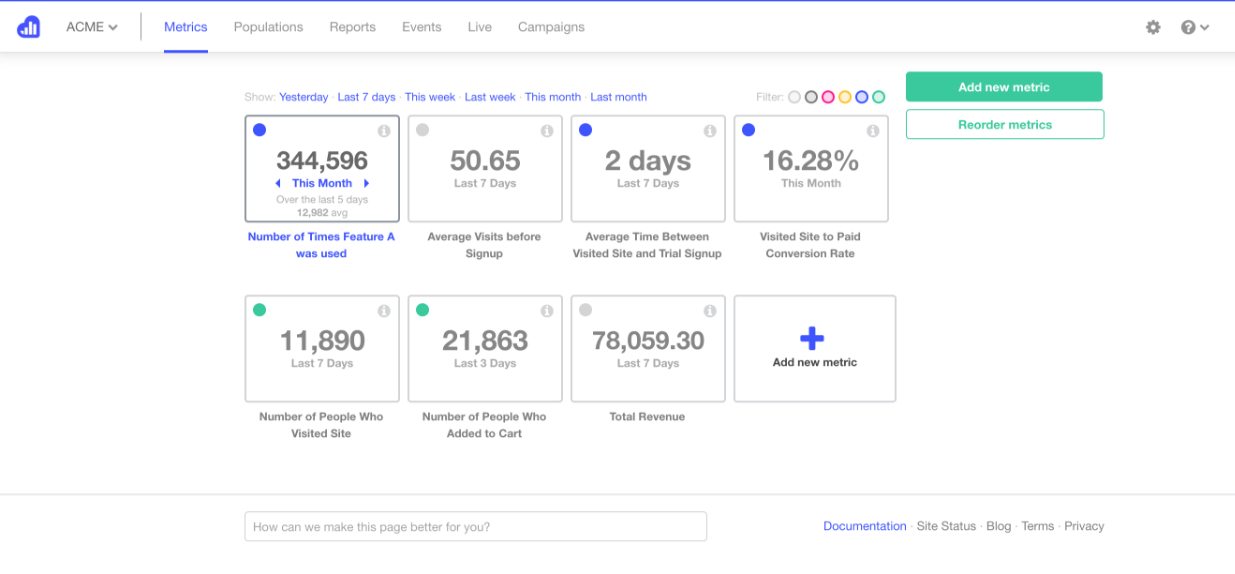Show metrics for Last month
1235x574 pixels.
(x=619, y=97)
